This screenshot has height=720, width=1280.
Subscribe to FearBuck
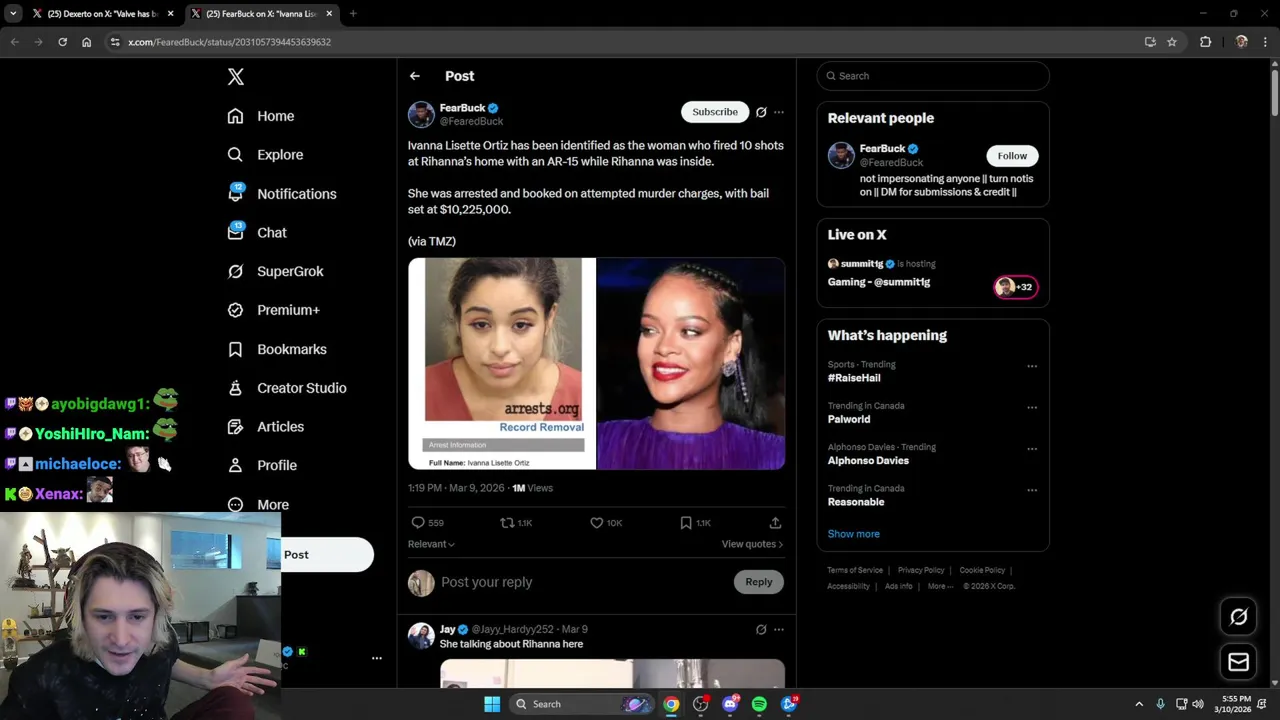tap(715, 112)
